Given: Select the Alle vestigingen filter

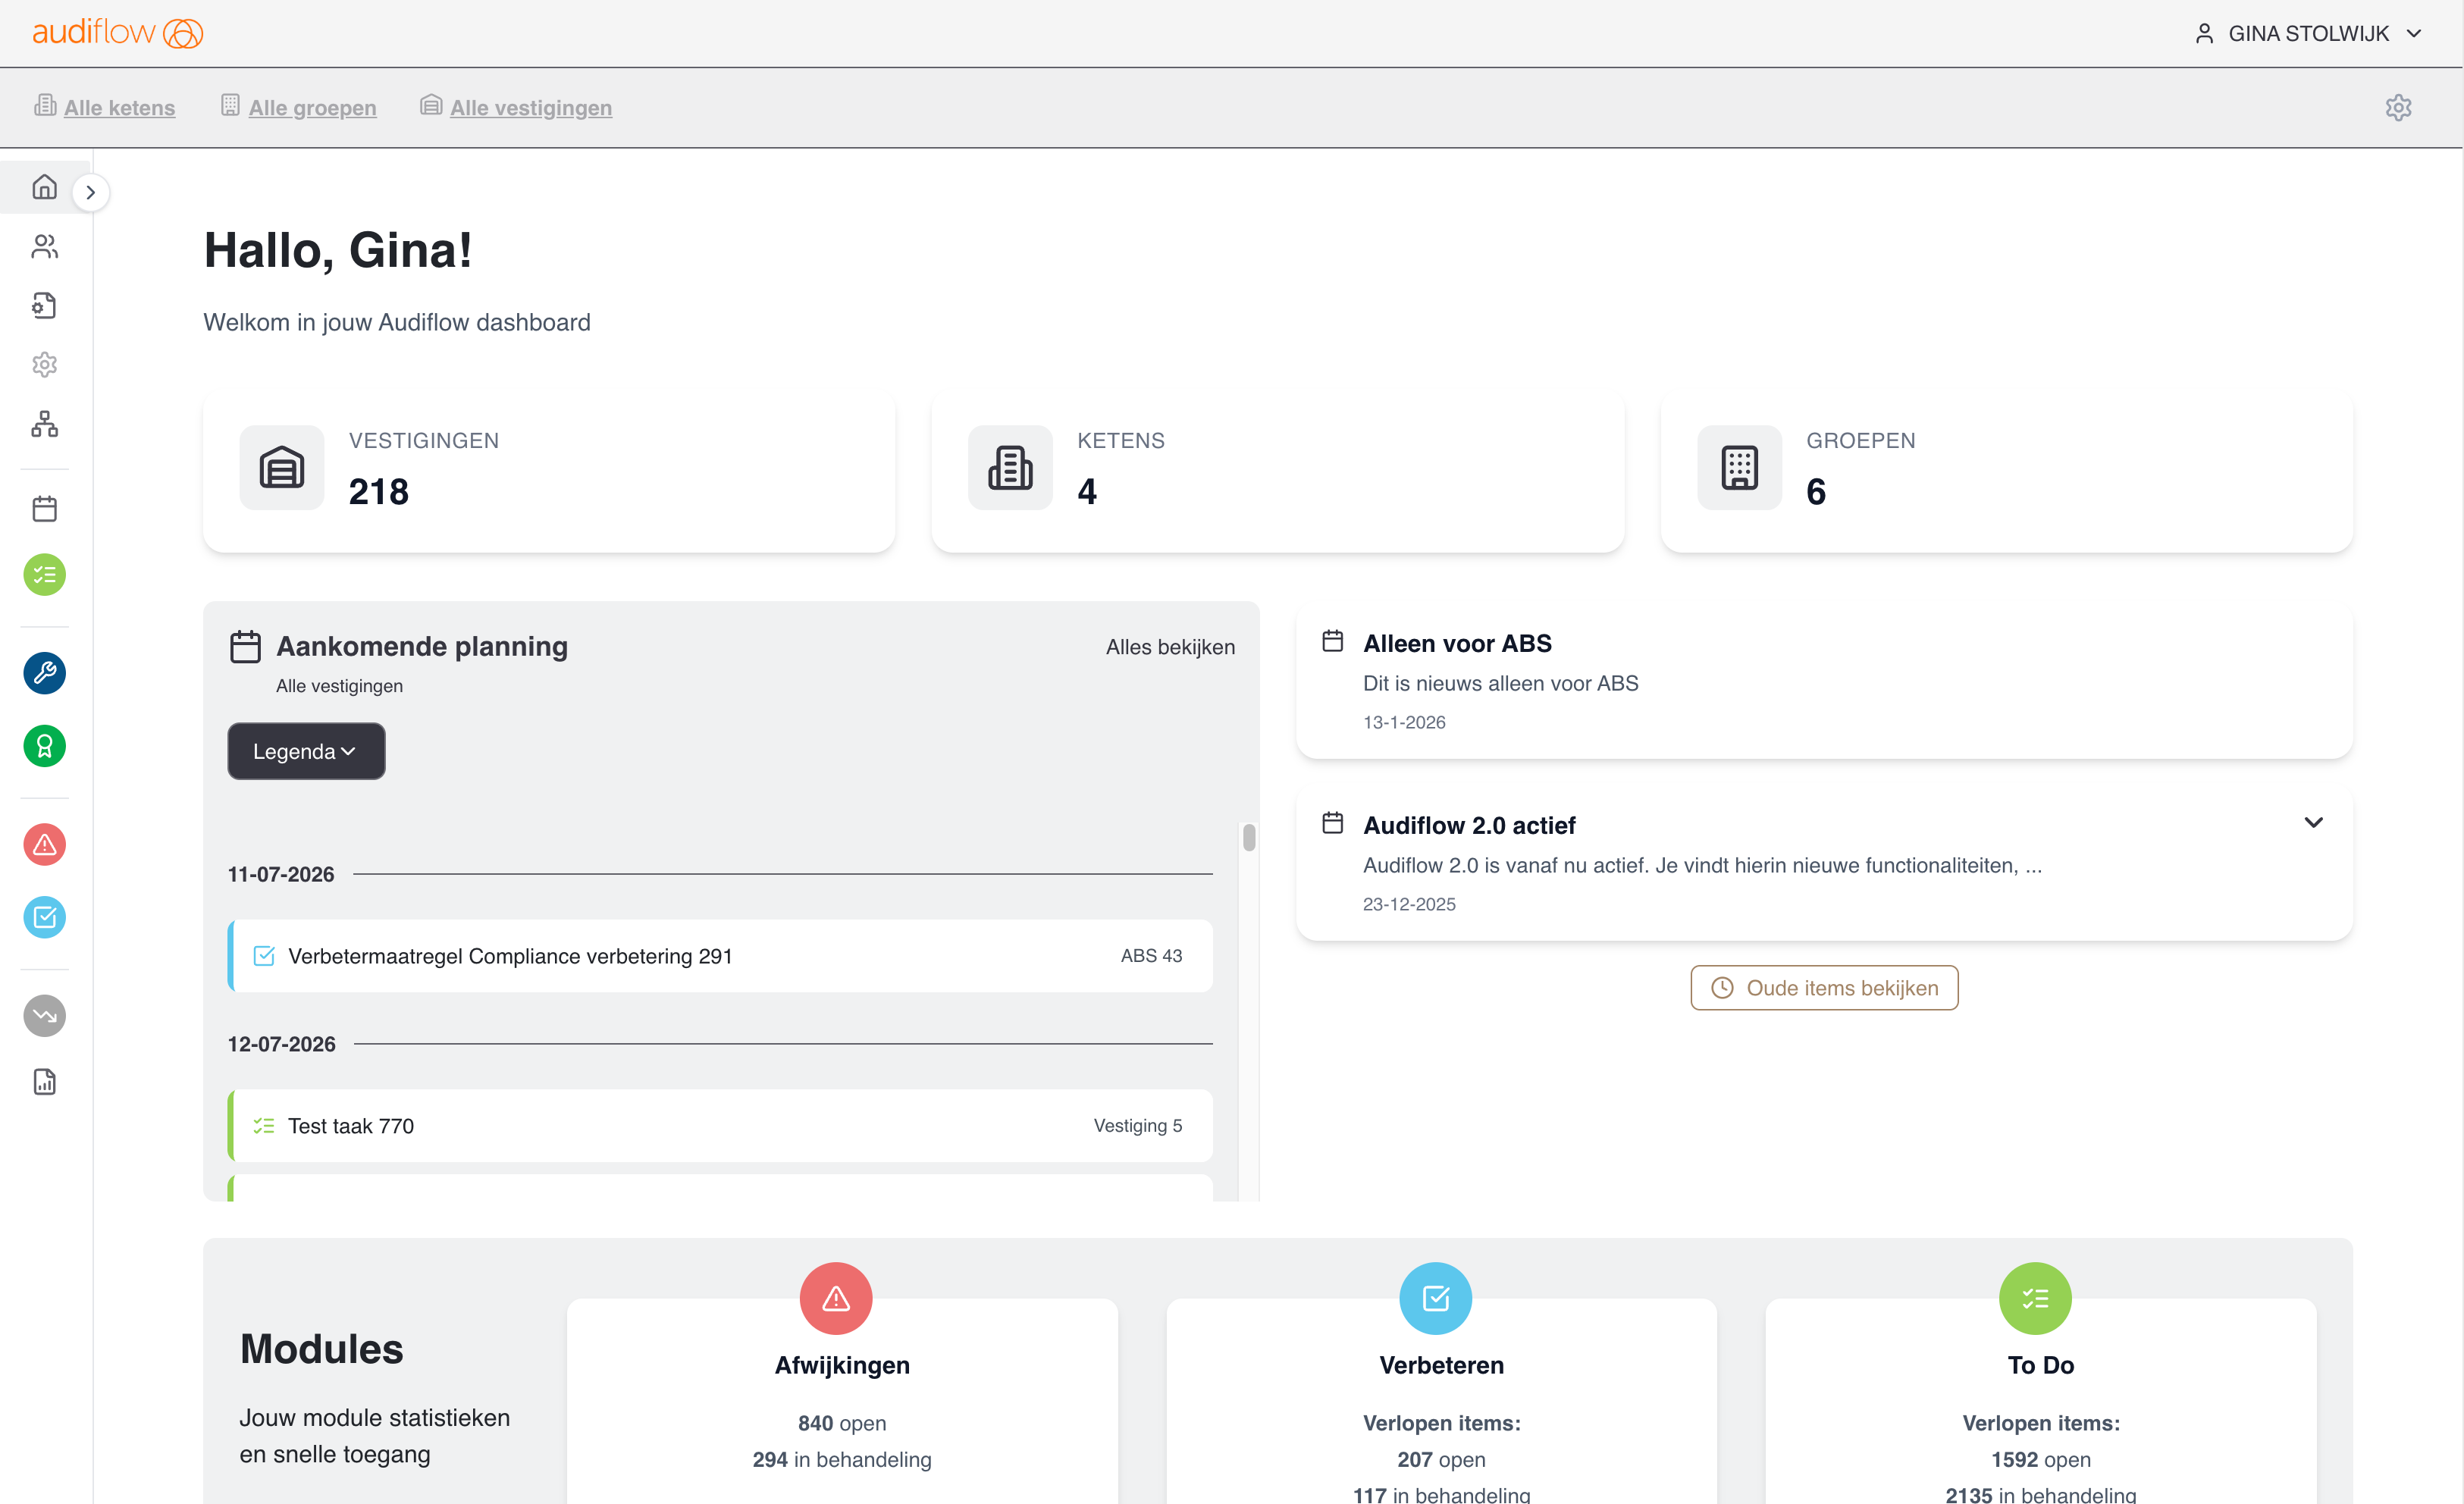Looking at the screenshot, I should (x=516, y=107).
